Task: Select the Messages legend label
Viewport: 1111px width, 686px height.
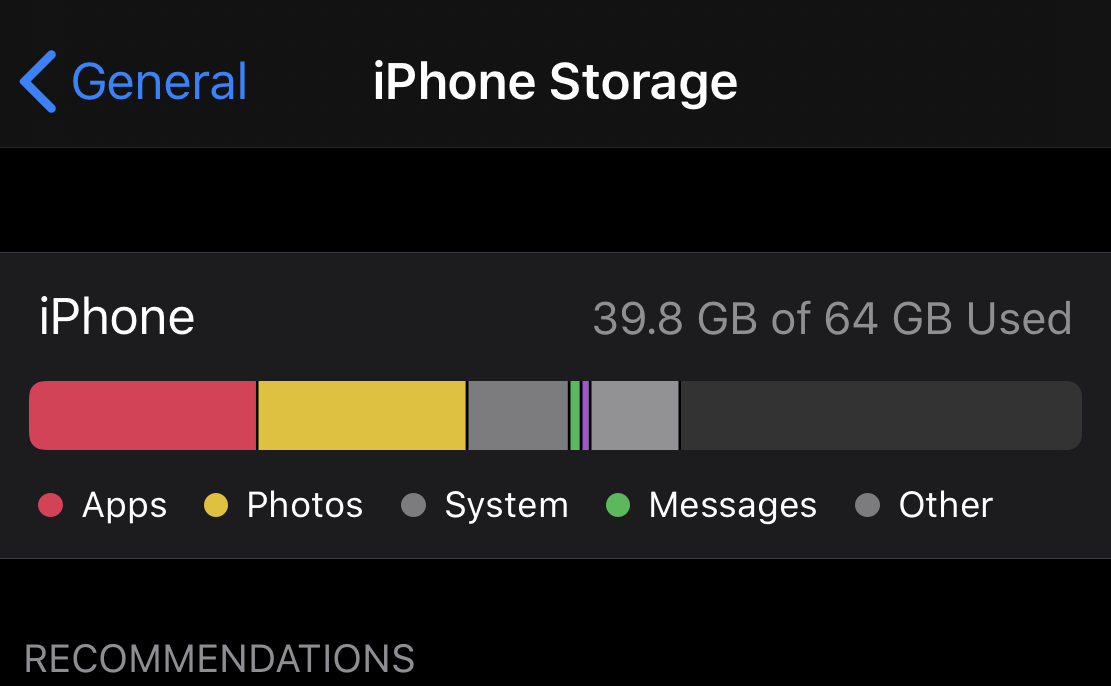Action: [x=732, y=506]
